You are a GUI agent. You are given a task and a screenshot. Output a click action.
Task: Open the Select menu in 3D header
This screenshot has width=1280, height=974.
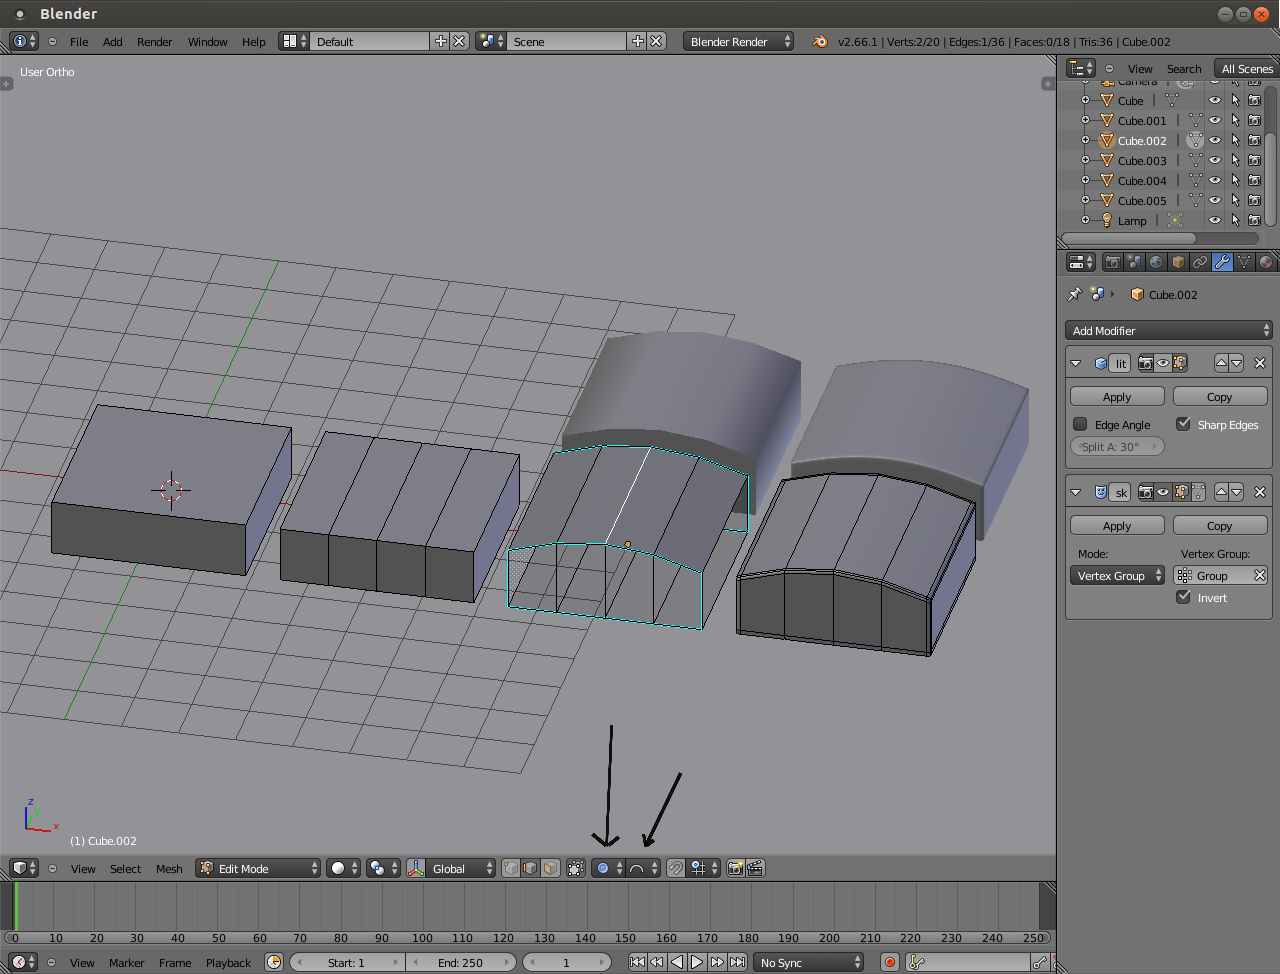click(x=125, y=868)
